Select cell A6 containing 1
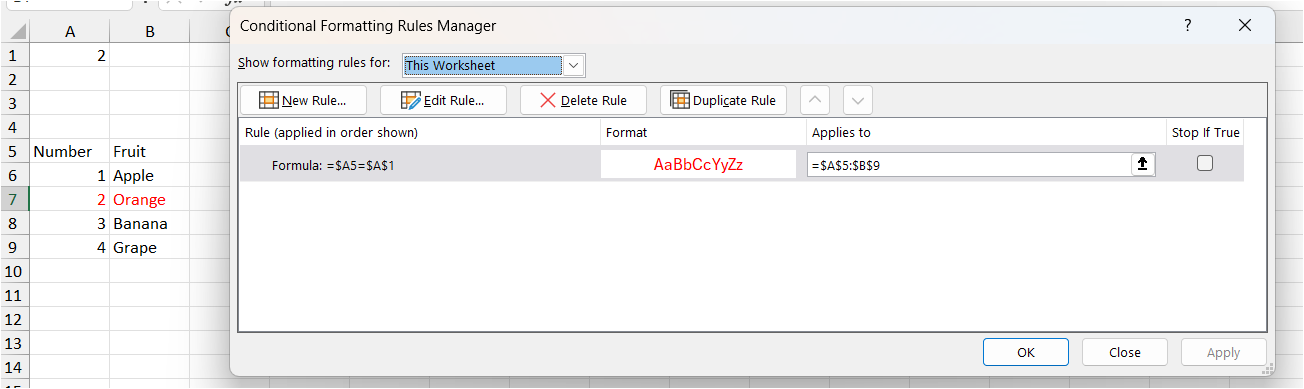1304x389 pixels. click(x=70, y=176)
